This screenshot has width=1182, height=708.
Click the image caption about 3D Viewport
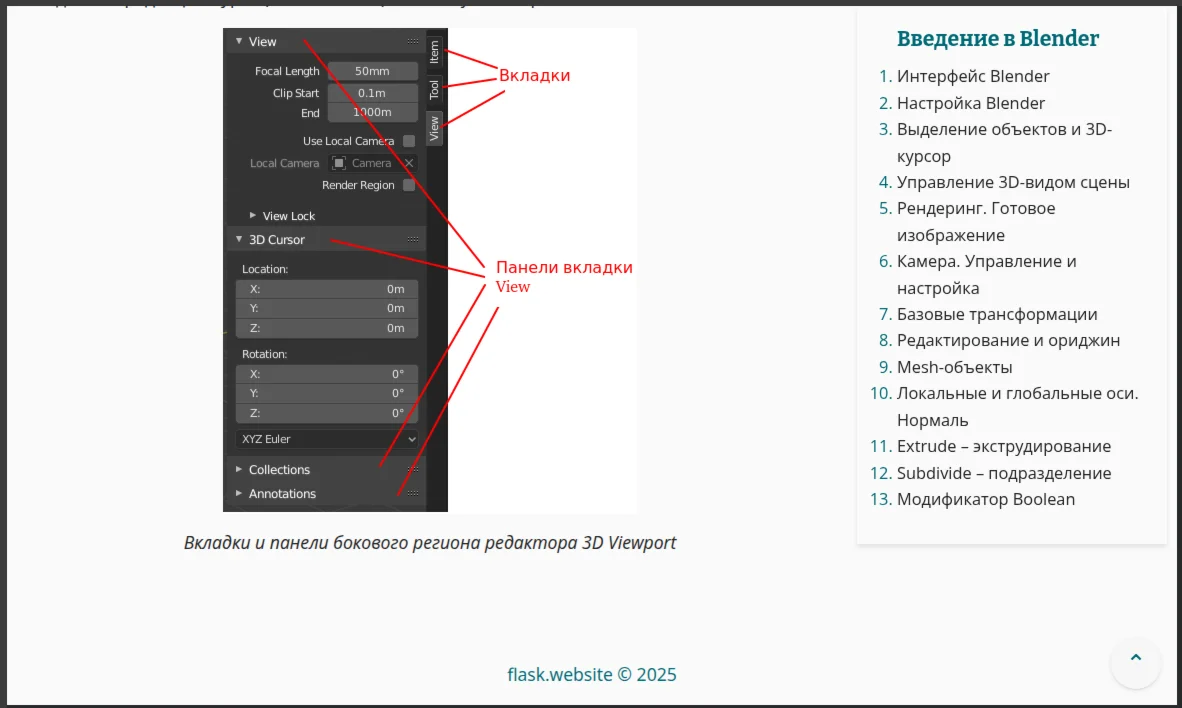coord(430,543)
